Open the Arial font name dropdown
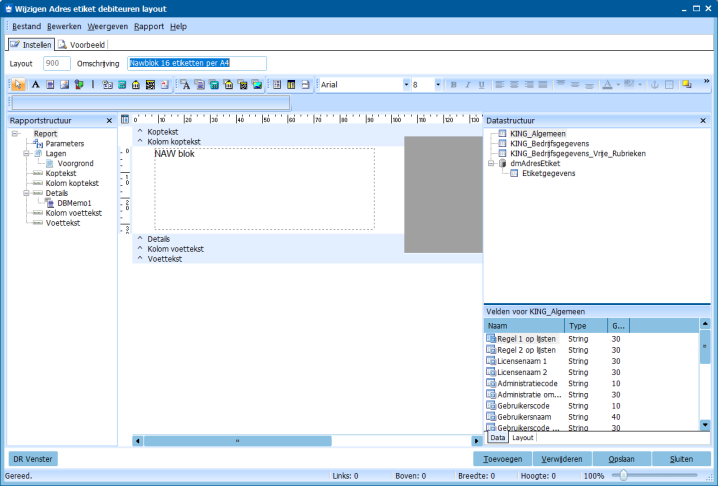 pos(406,85)
